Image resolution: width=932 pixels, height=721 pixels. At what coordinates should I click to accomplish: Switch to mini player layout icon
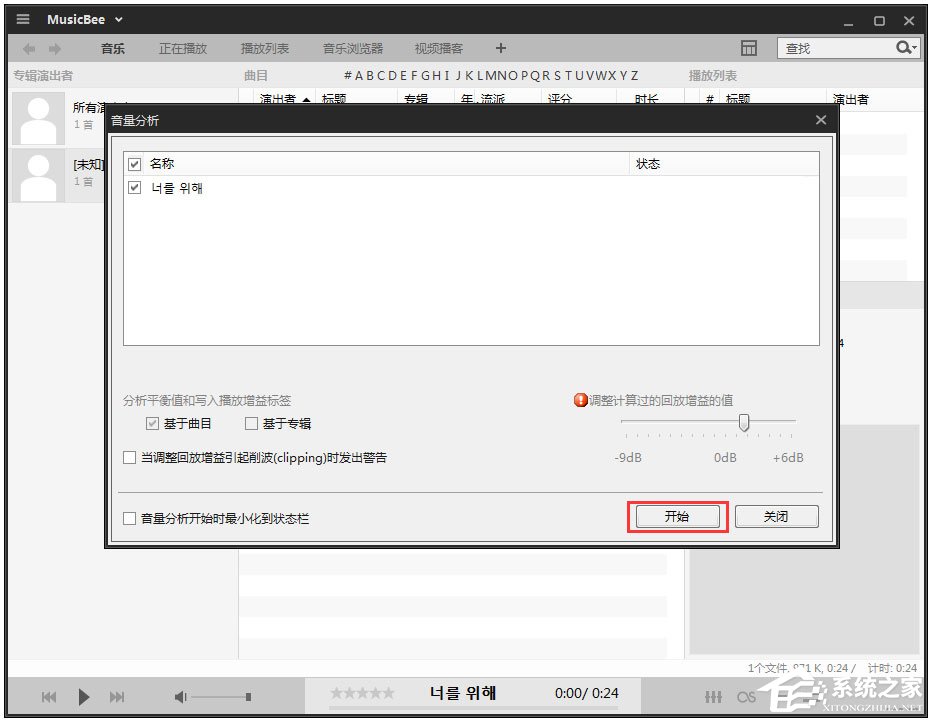point(749,48)
